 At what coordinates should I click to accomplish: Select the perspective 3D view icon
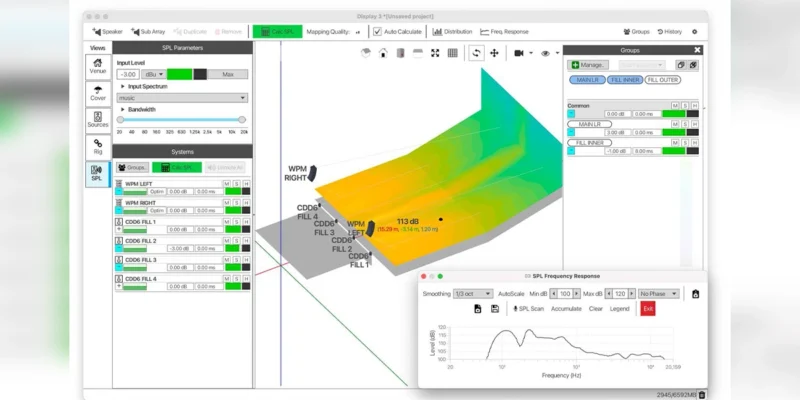(x=365, y=53)
